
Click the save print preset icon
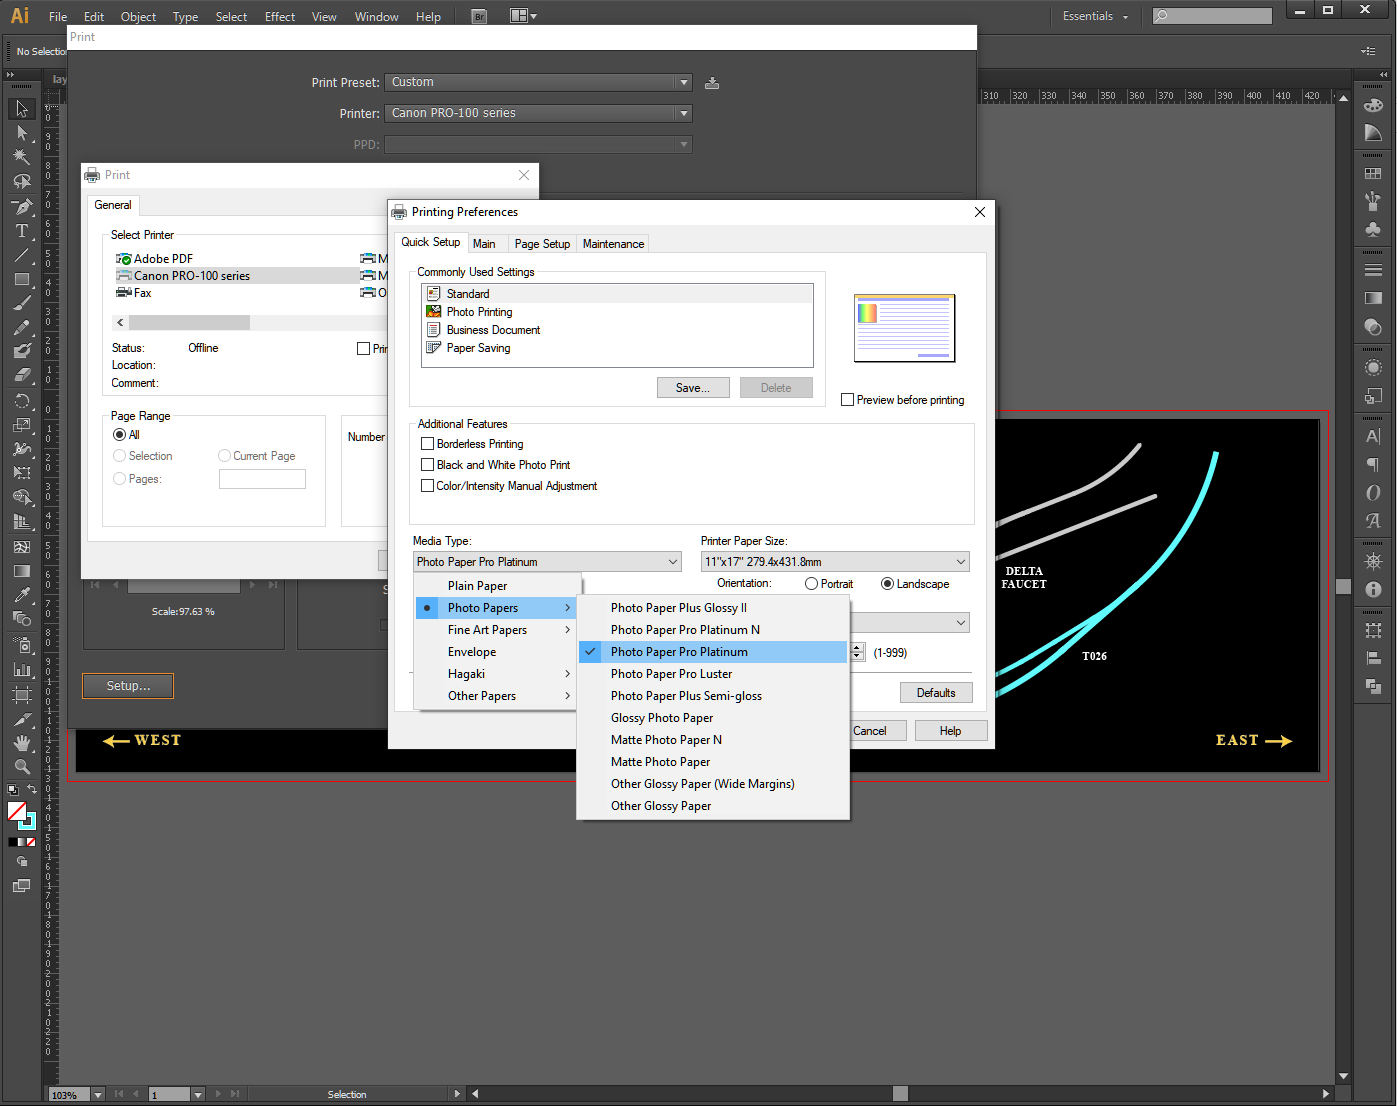(x=712, y=83)
